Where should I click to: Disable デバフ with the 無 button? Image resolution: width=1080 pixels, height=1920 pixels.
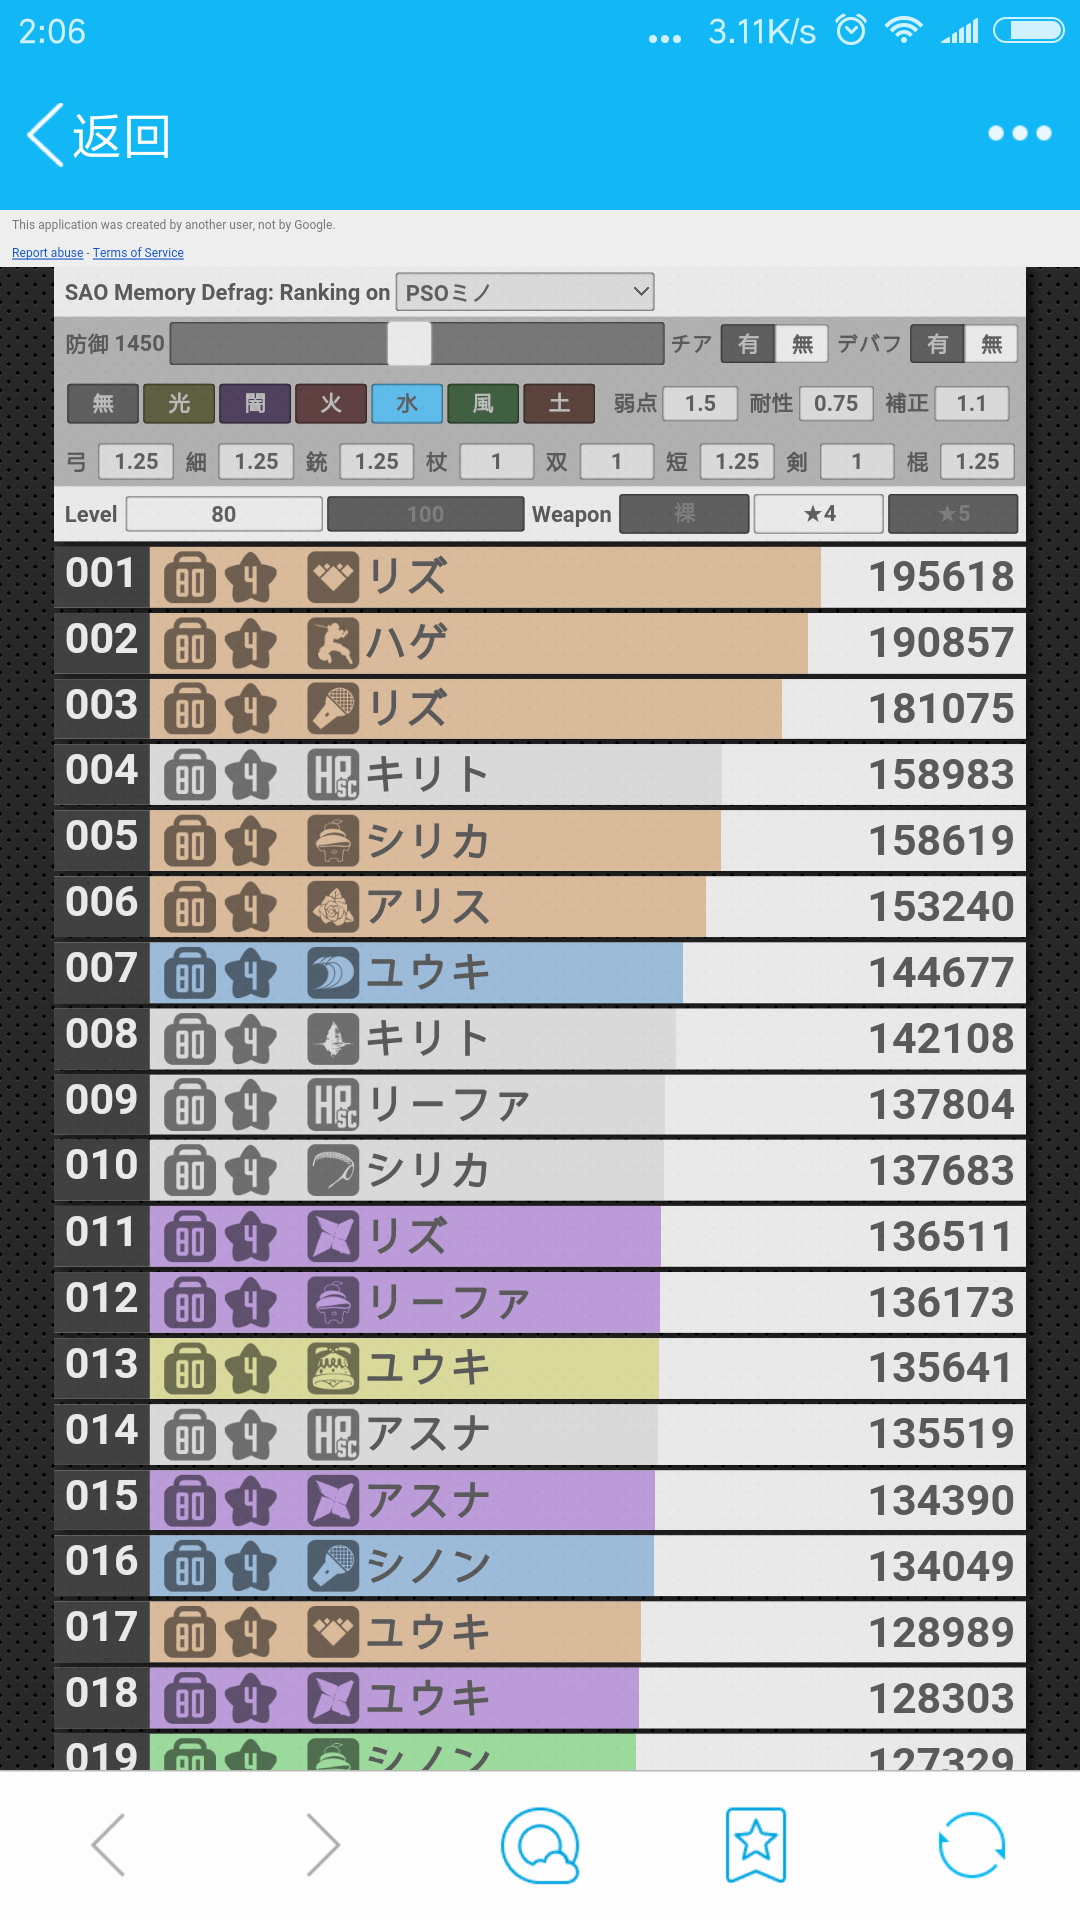pyautogui.click(x=991, y=344)
